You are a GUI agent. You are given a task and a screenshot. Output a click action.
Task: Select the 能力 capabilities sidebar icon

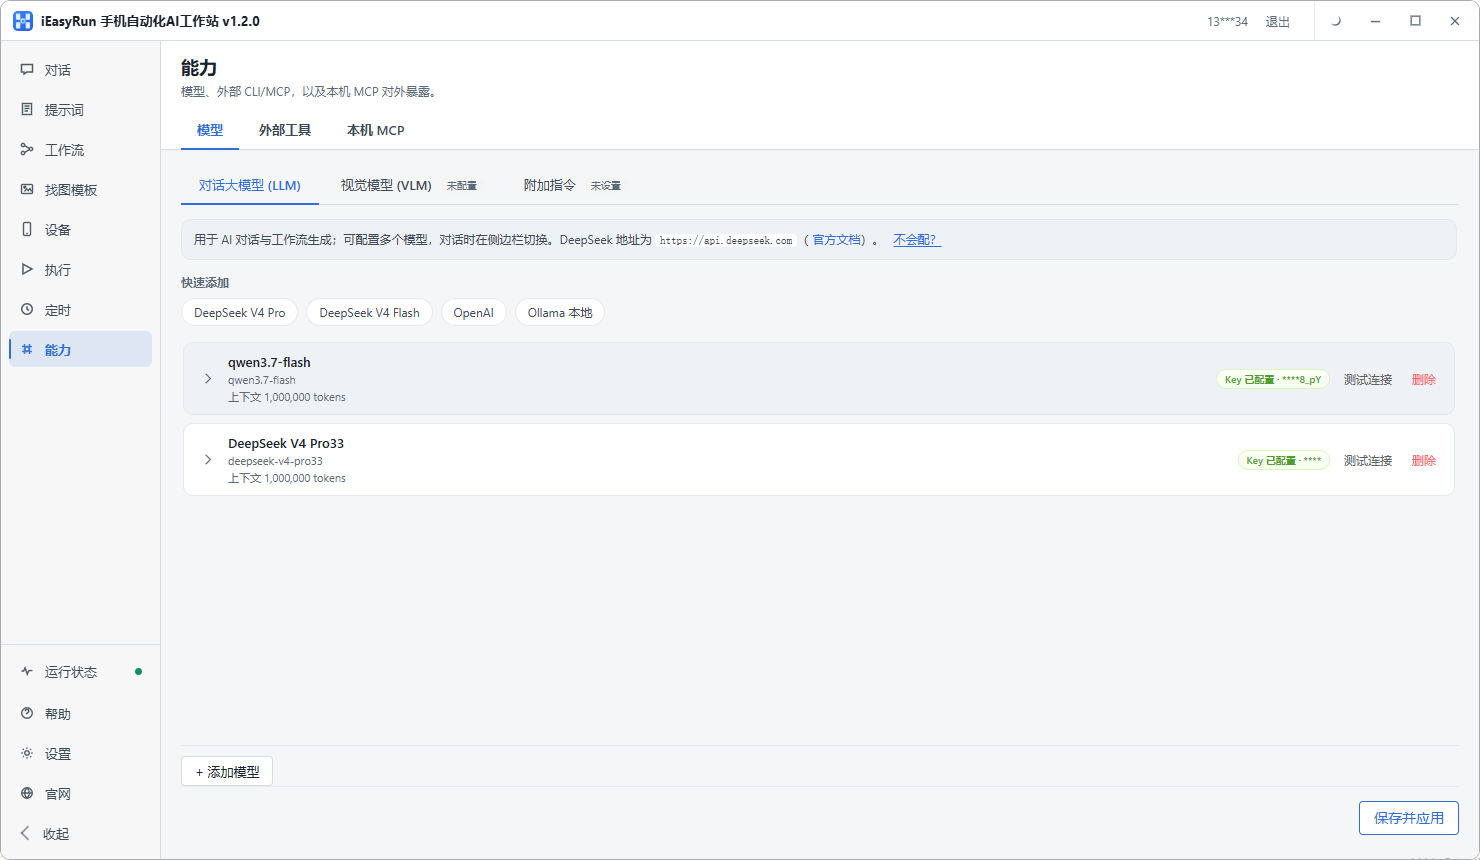27,350
